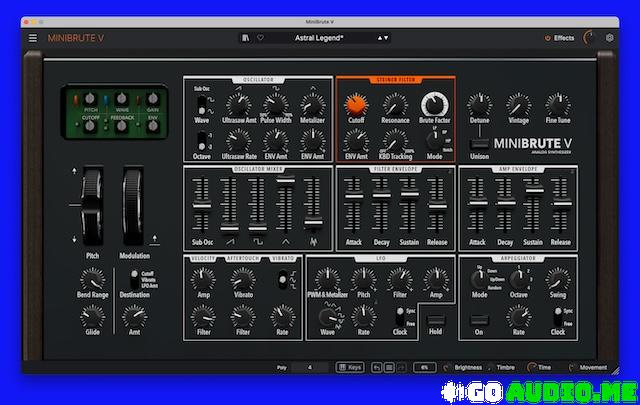Viewport: 640px width, 405px height.
Task: Click the Resonance knob
Action: pyautogui.click(x=395, y=105)
